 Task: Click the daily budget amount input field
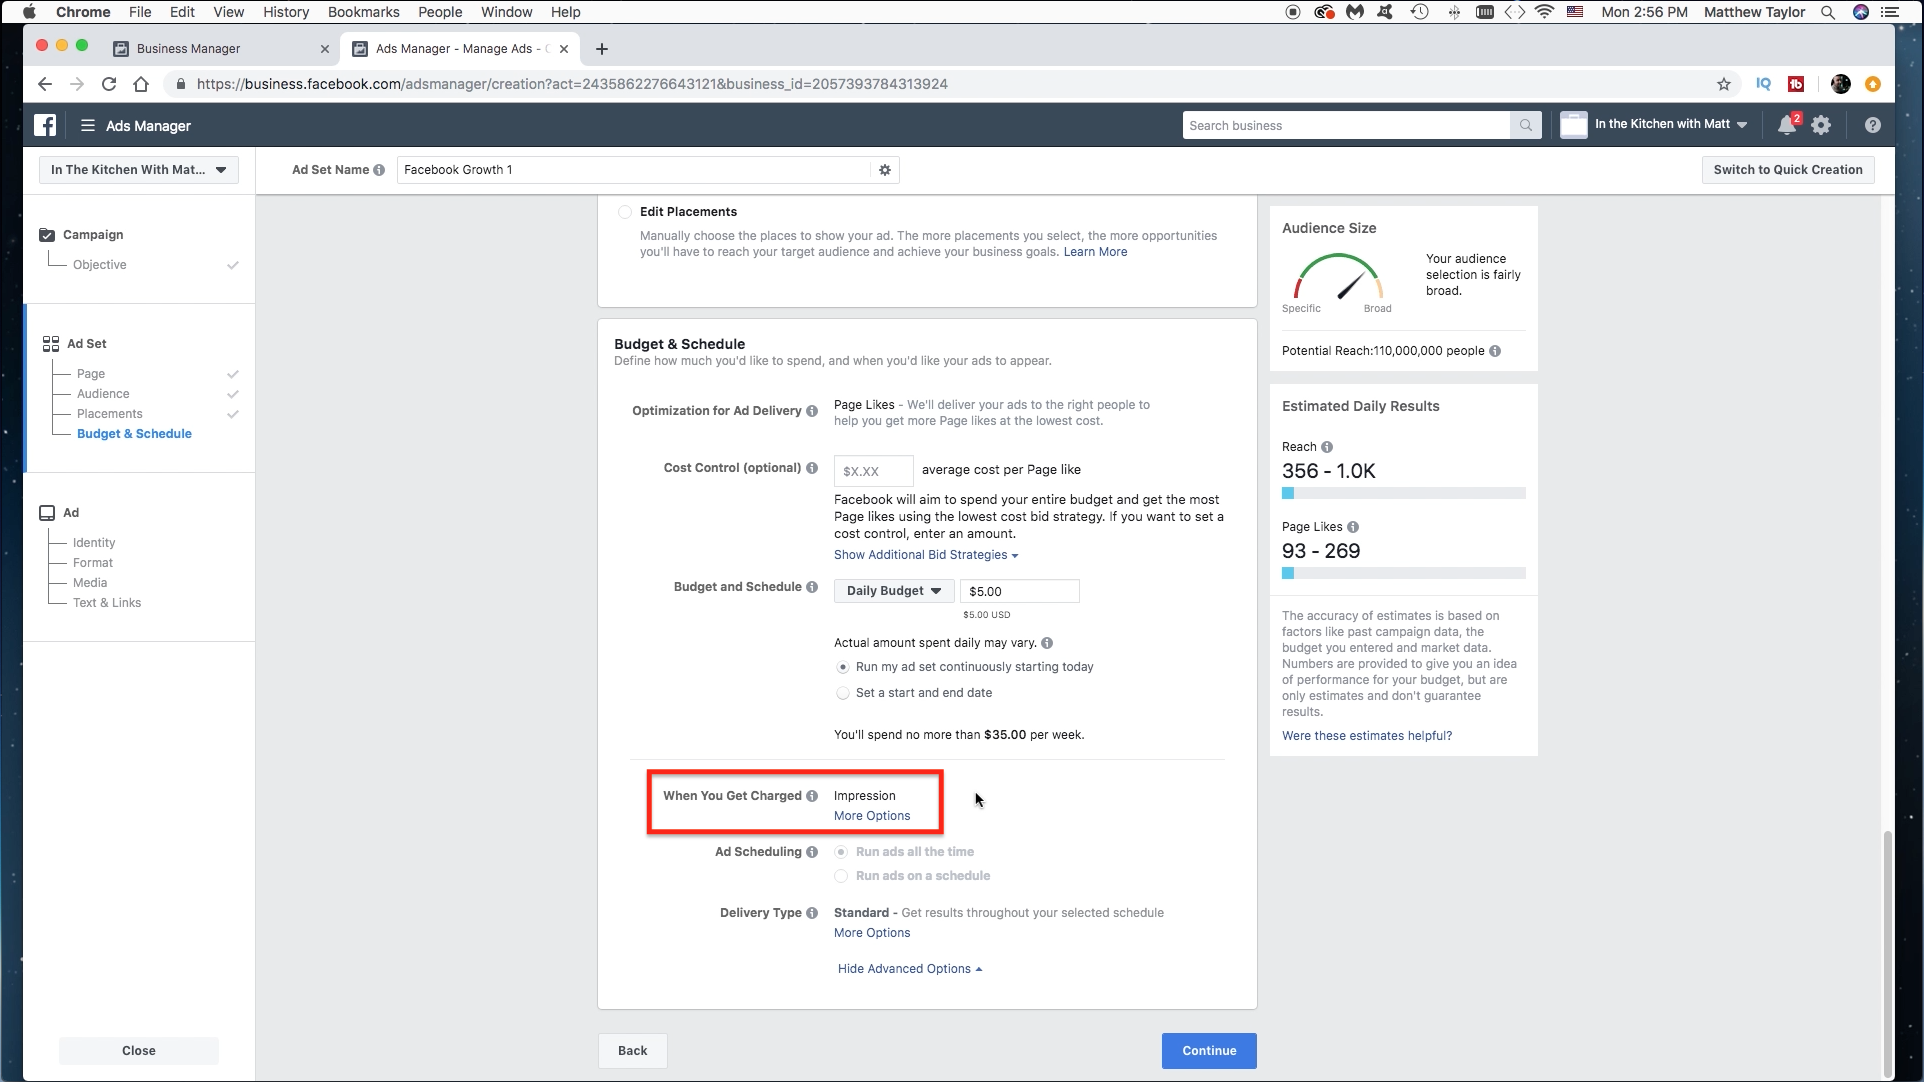coord(1019,591)
